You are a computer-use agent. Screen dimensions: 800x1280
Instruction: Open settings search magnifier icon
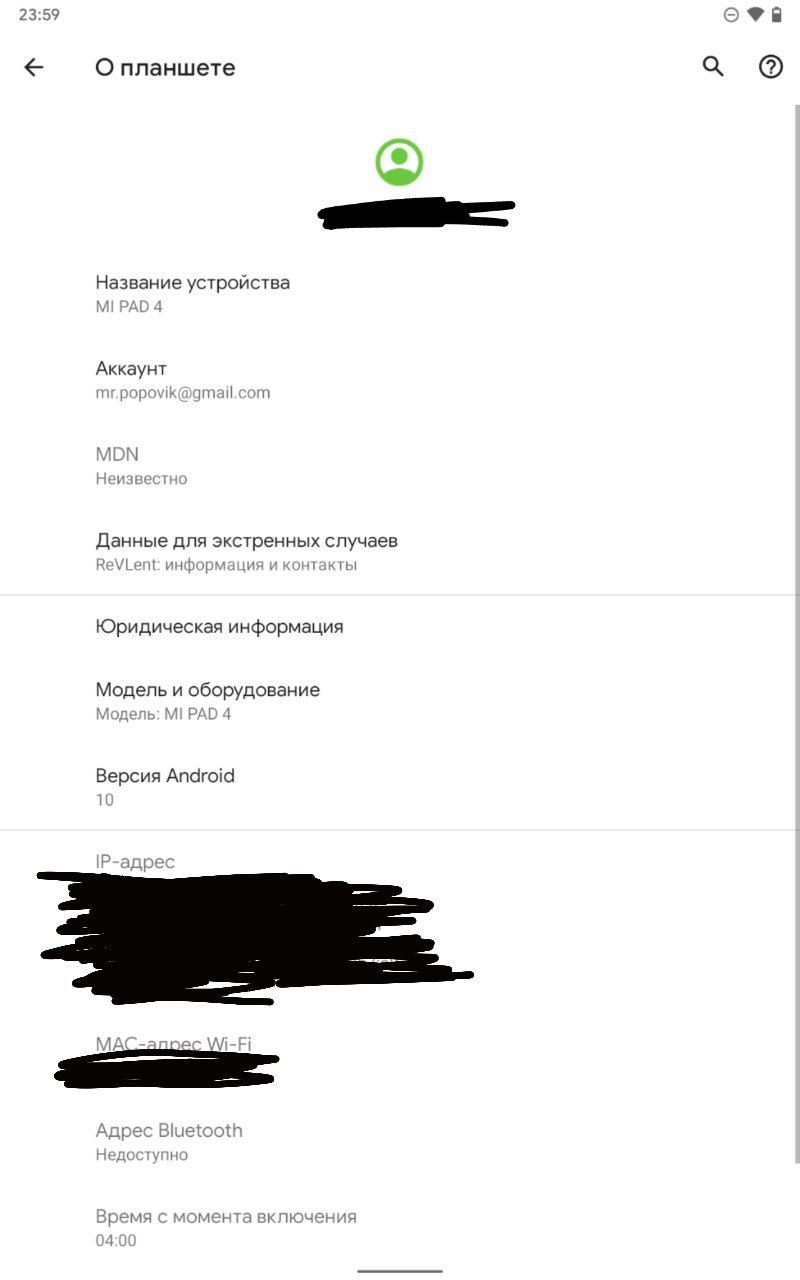click(713, 67)
